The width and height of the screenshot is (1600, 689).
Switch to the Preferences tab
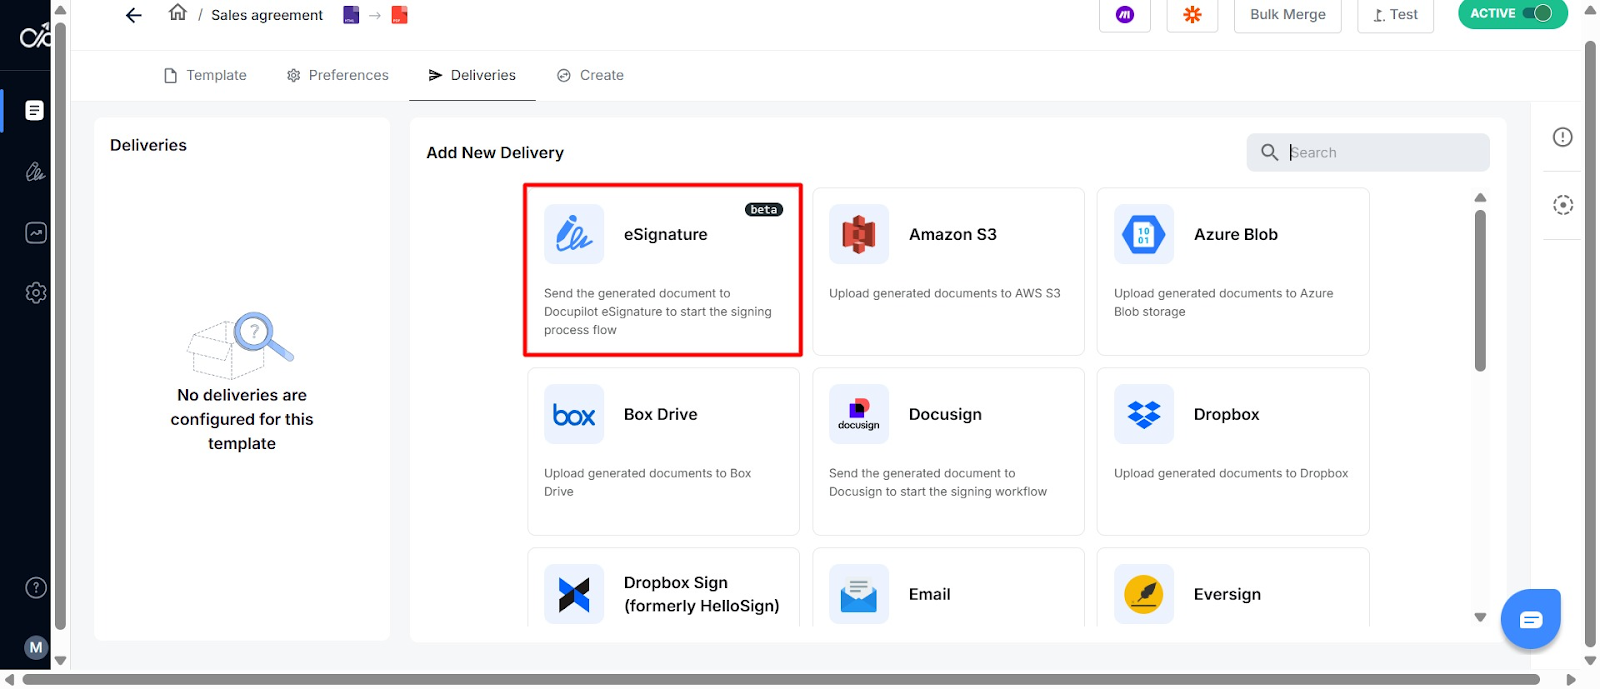click(x=338, y=75)
